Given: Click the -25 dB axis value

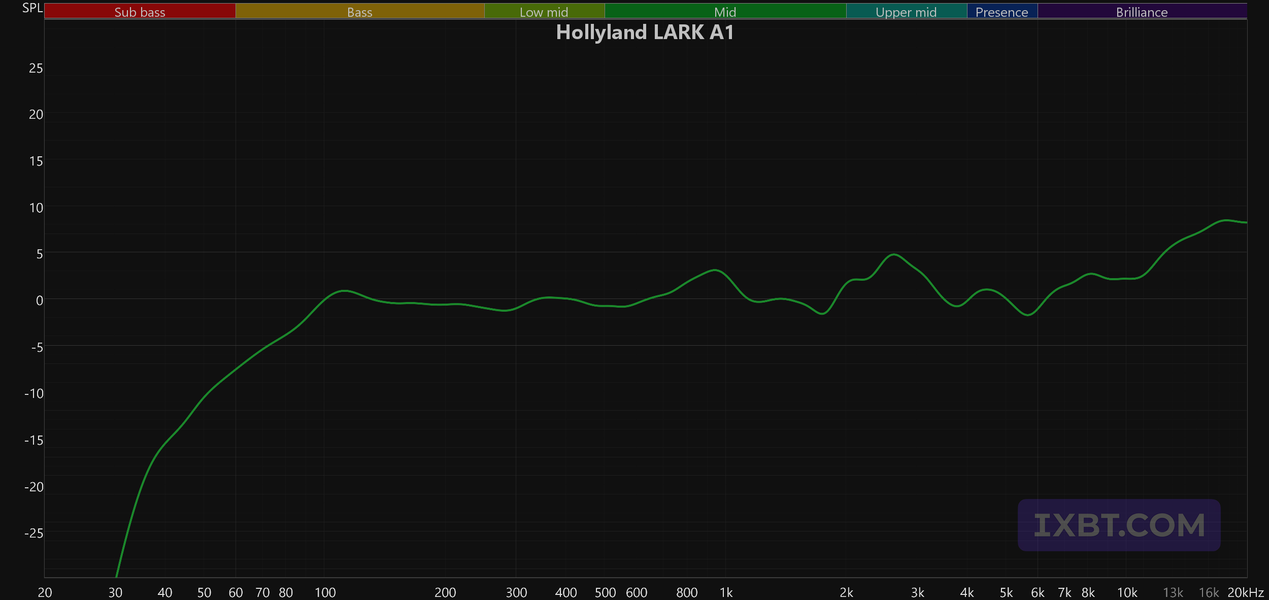Looking at the screenshot, I should point(32,533).
